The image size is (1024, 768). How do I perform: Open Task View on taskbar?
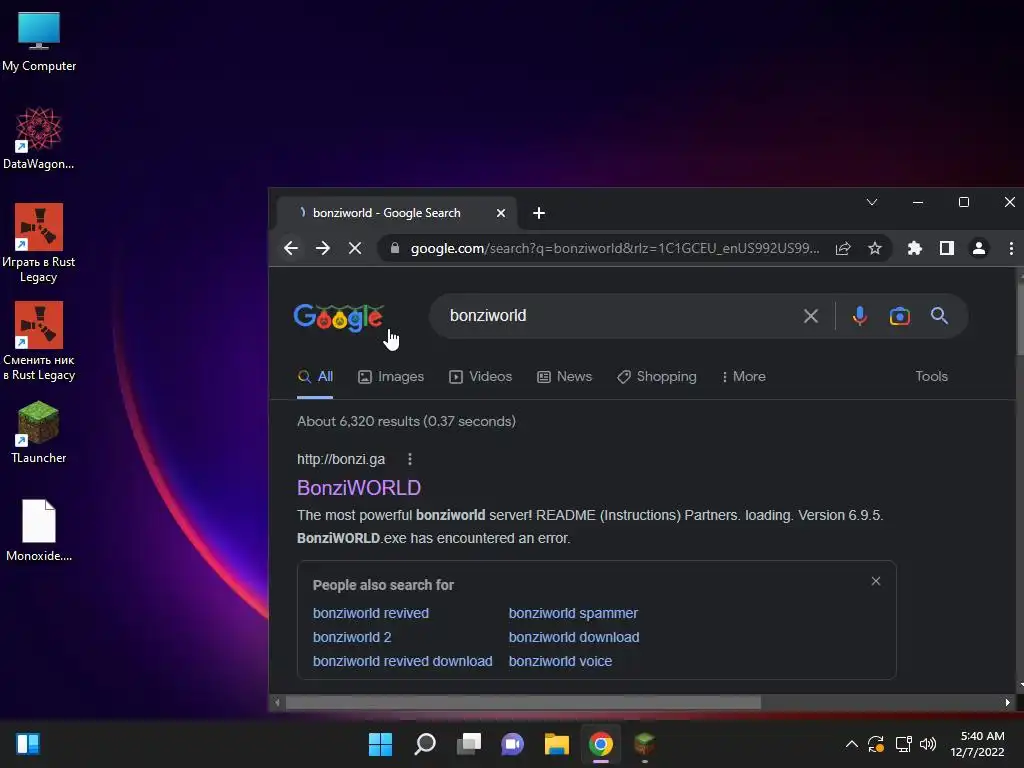click(469, 744)
